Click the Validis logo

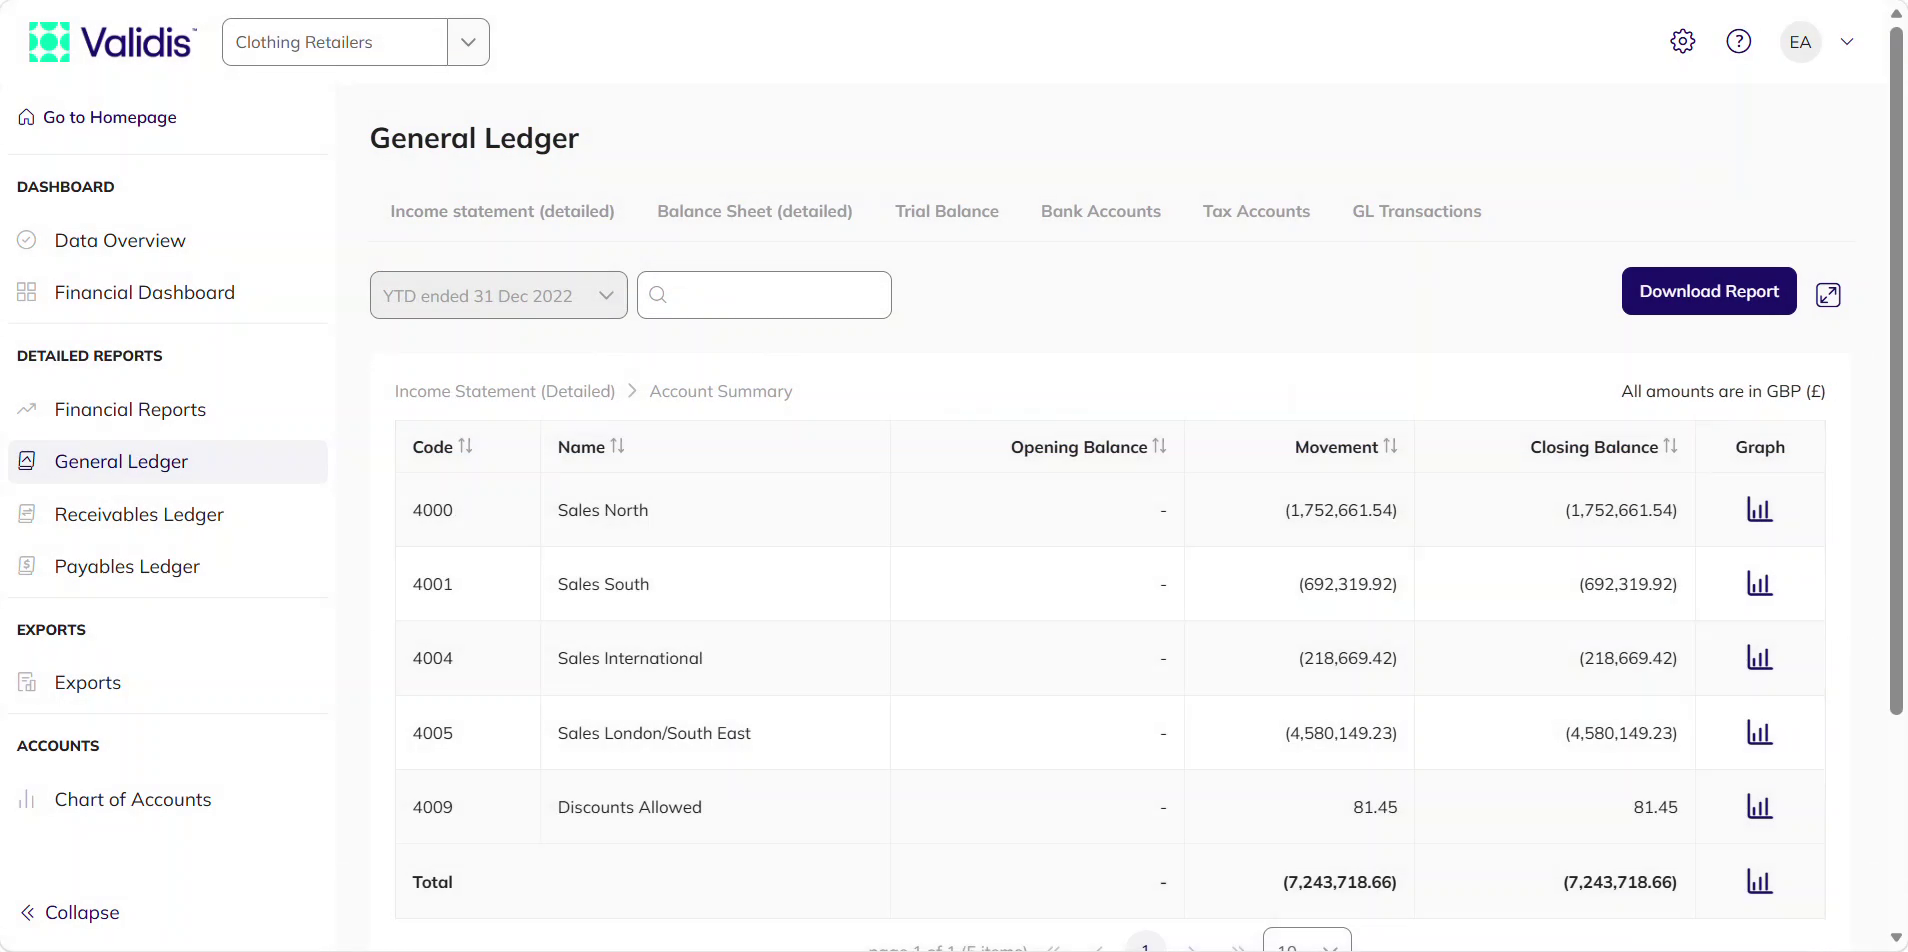[x=112, y=42]
